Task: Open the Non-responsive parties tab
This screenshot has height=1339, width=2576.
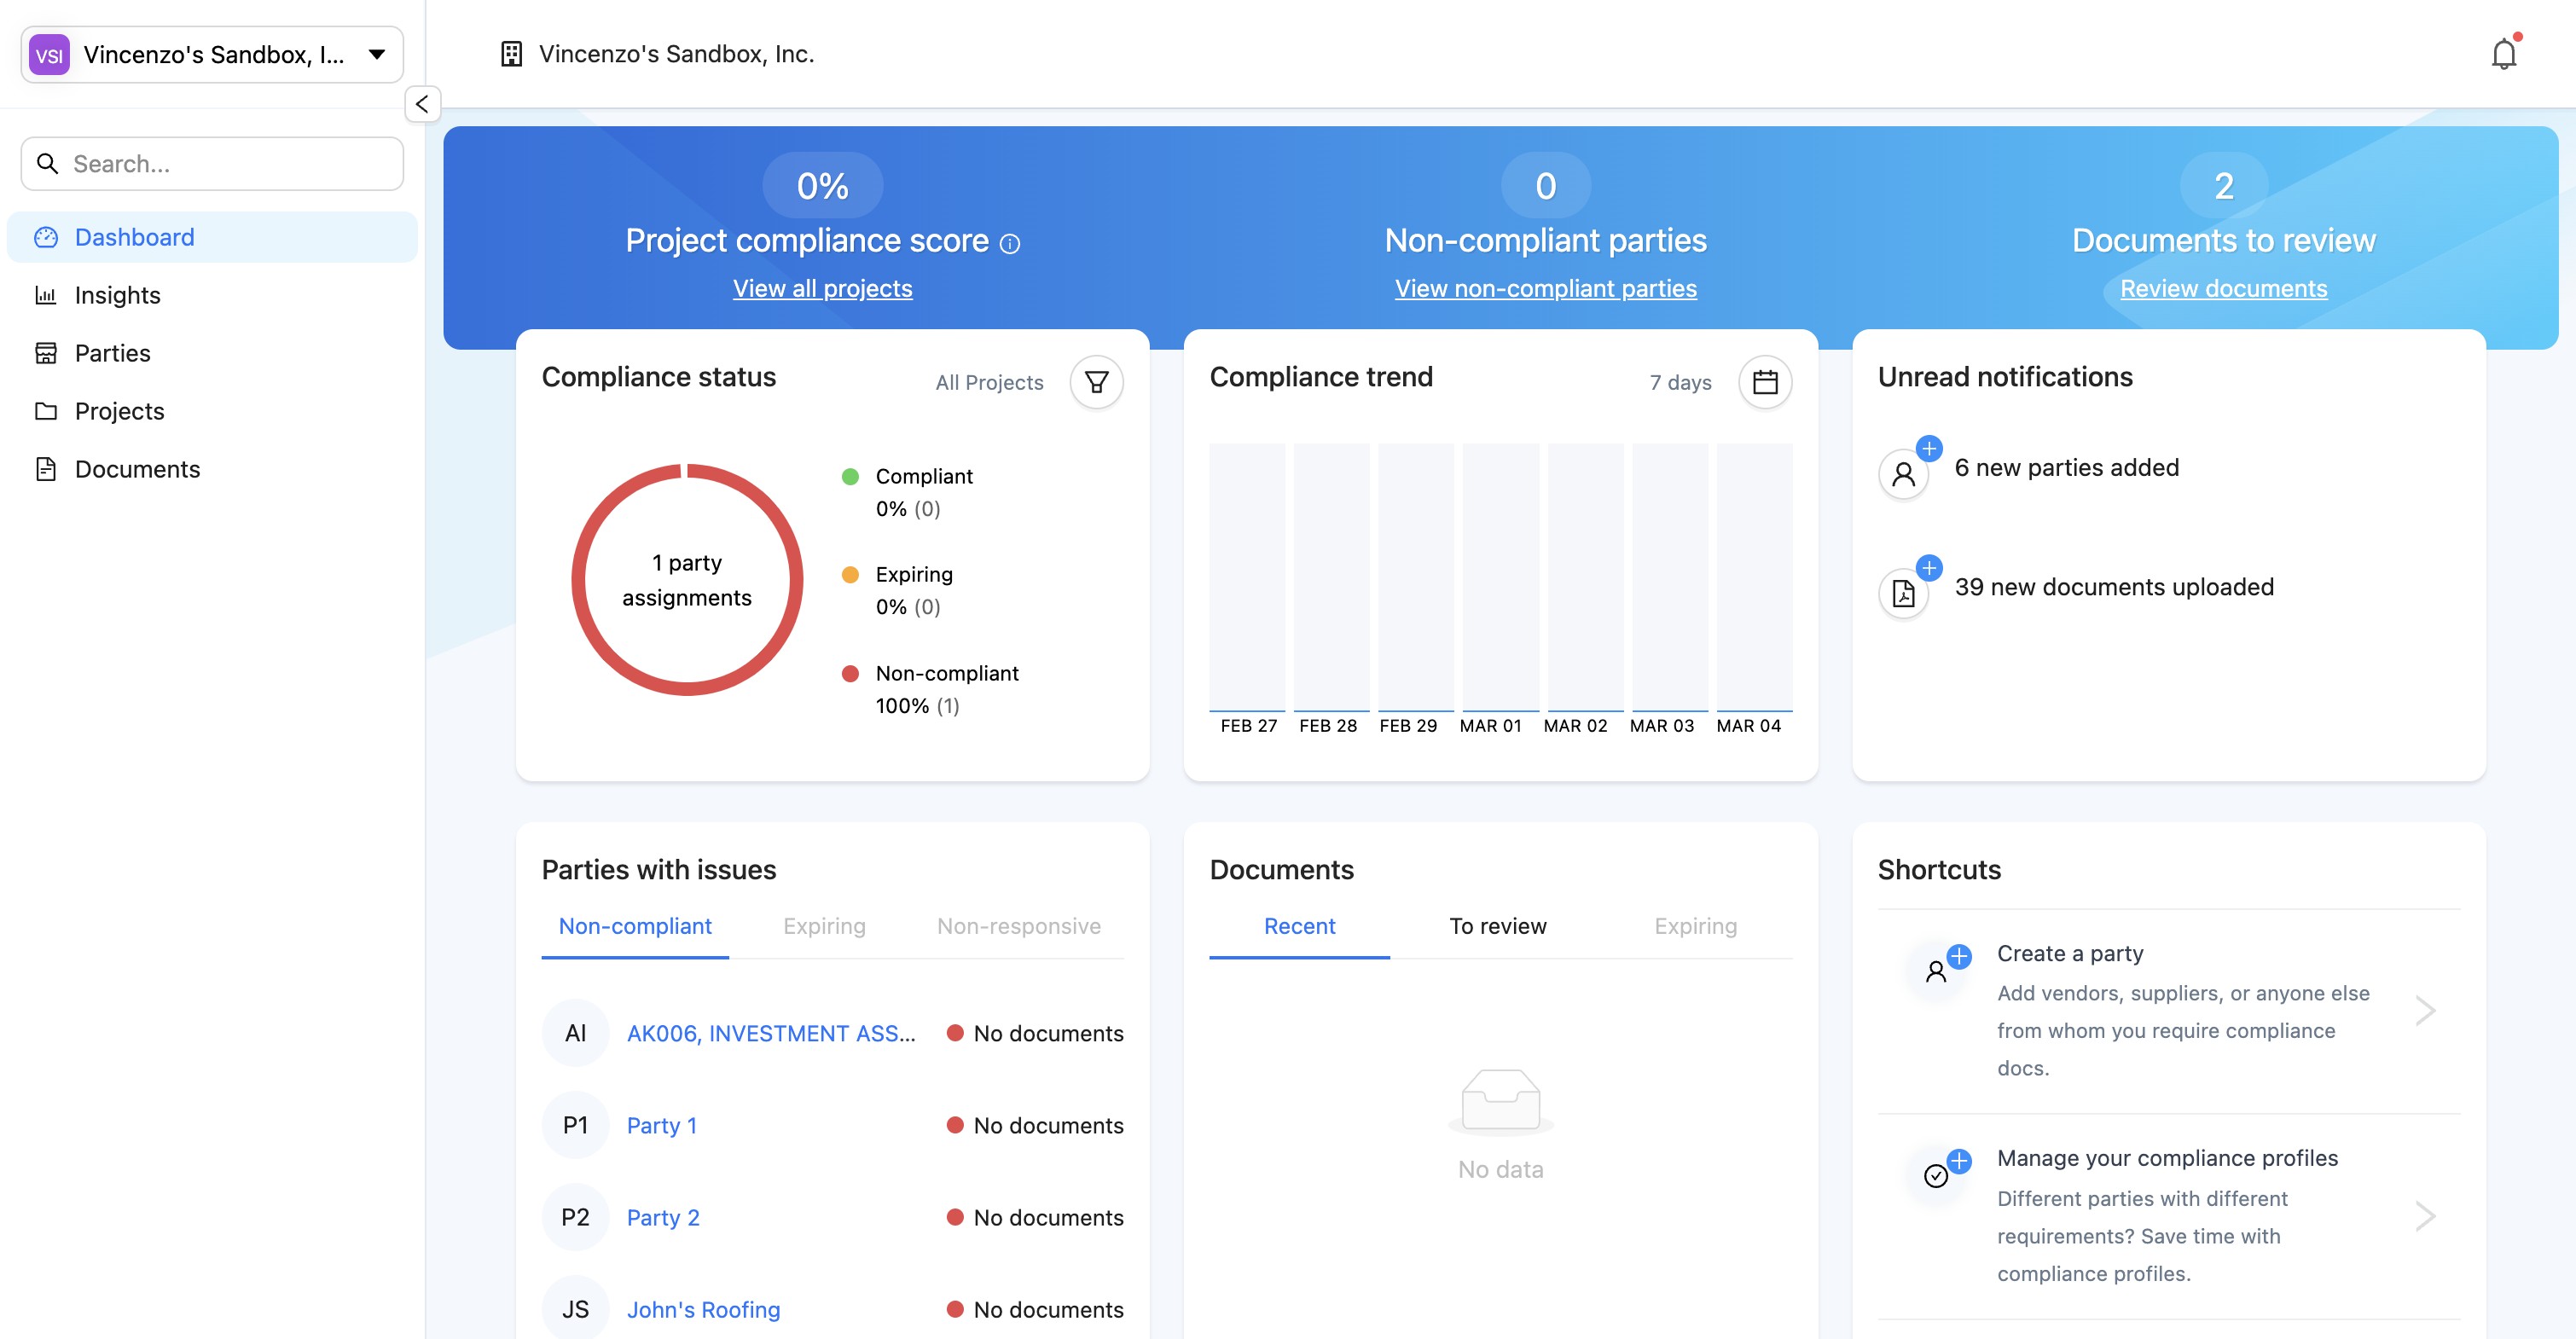Action: click(1018, 926)
